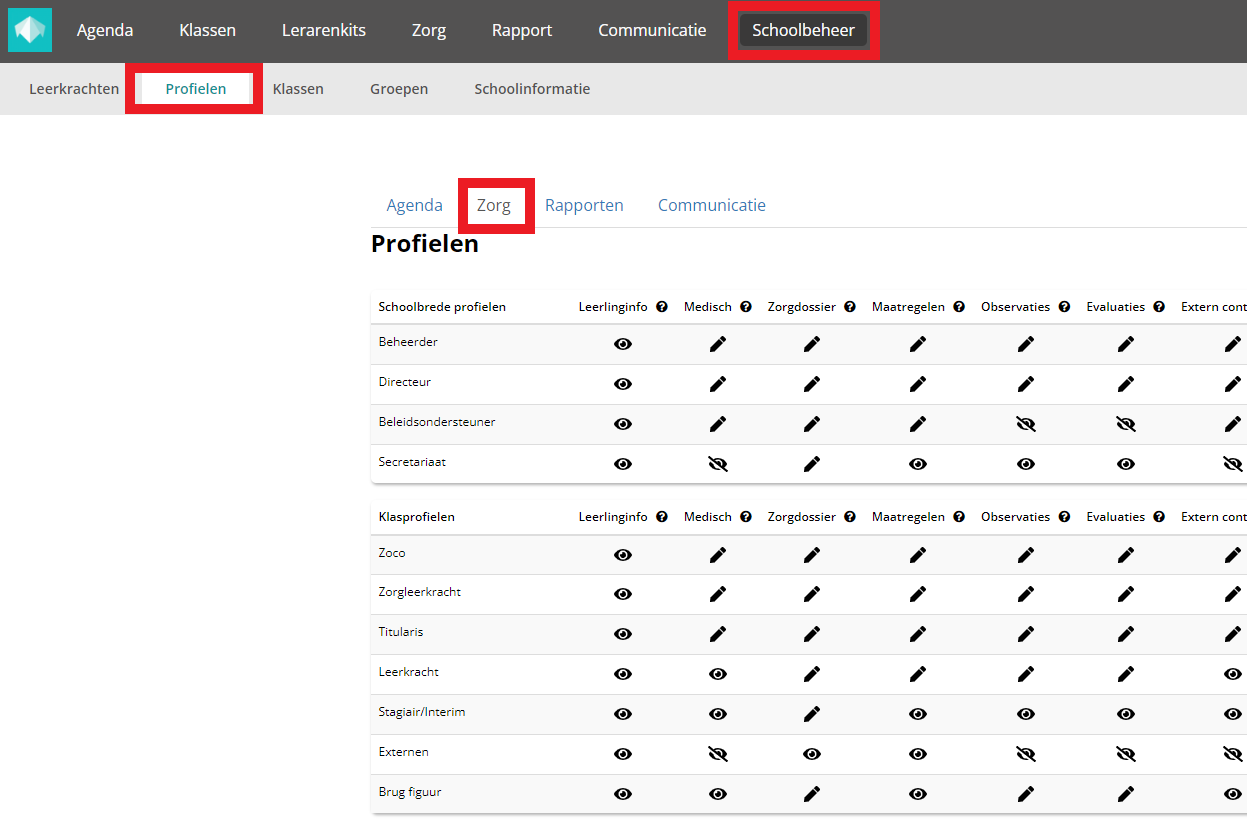Click help icon next to Leerlinginfo in Schoolbrede profielen
The height and width of the screenshot is (833, 1247).
[662, 307]
